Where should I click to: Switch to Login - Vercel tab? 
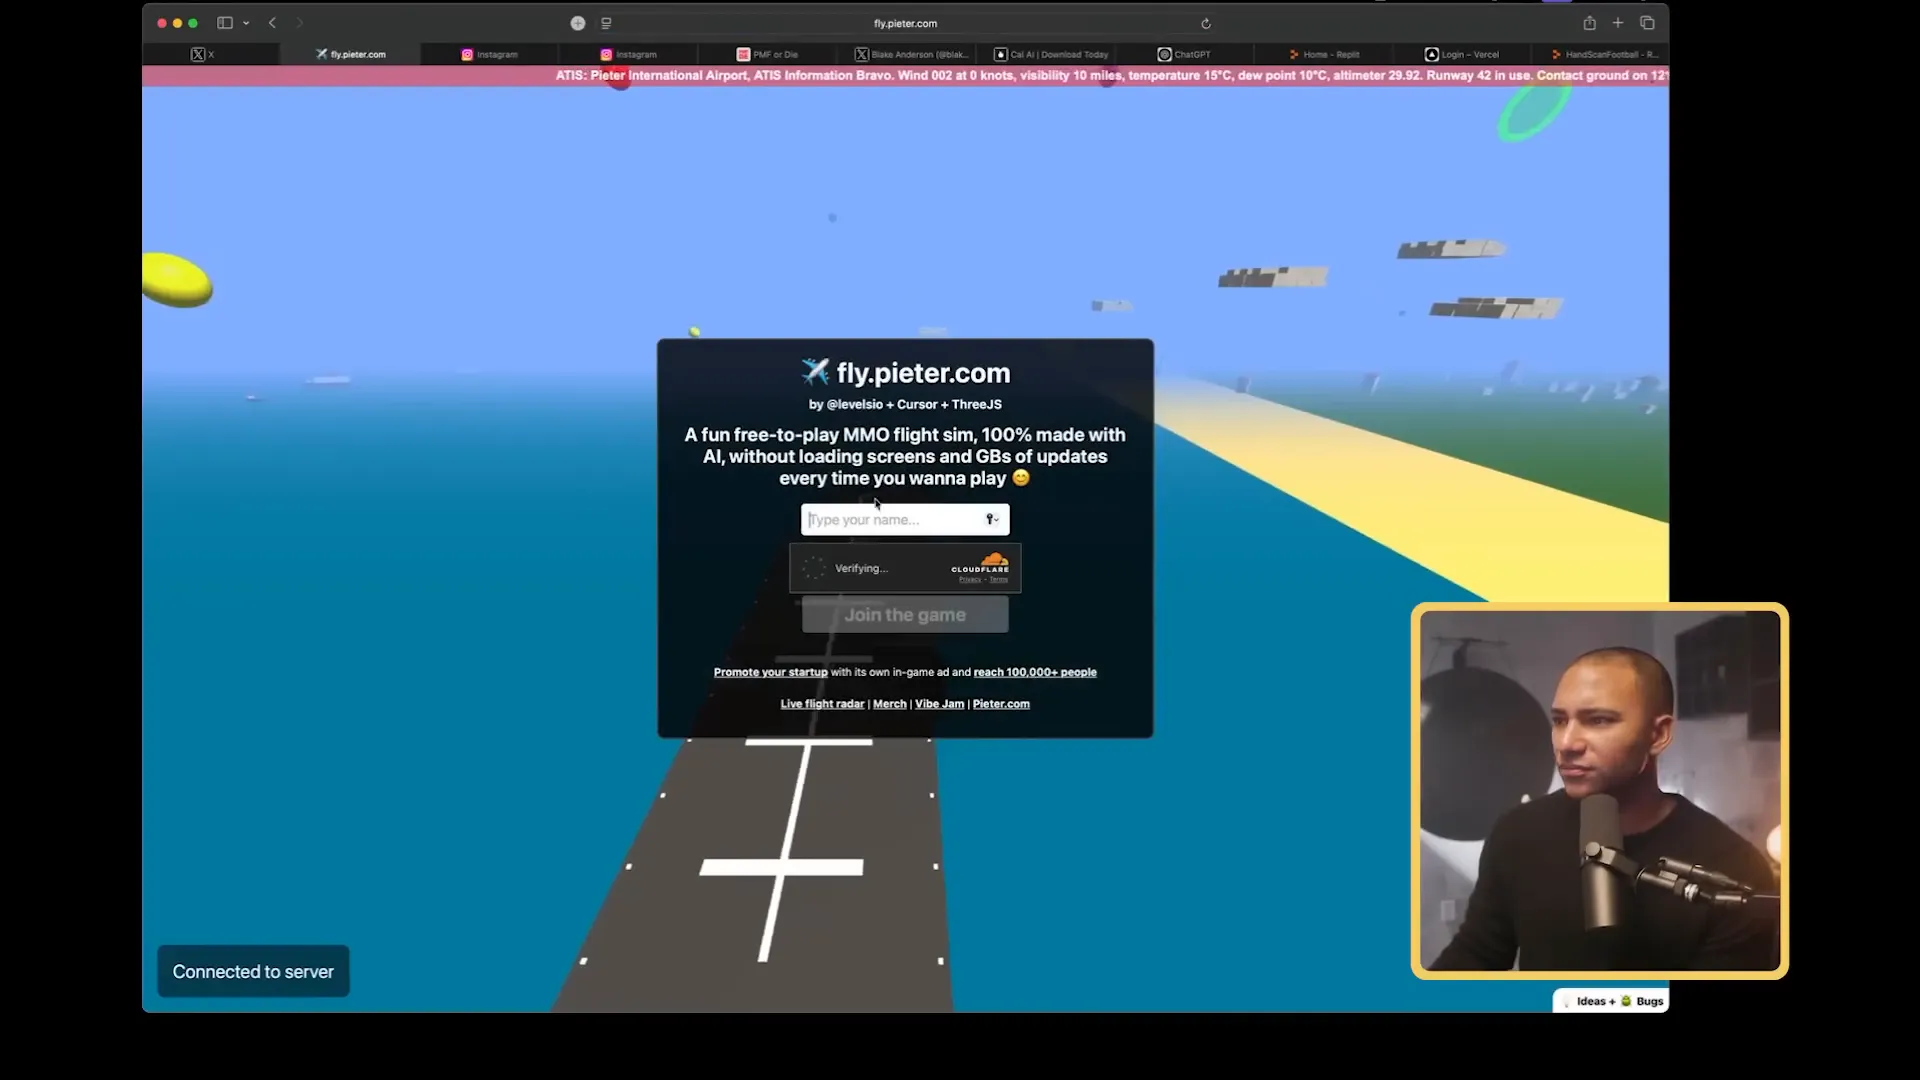pyautogui.click(x=1462, y=54)
